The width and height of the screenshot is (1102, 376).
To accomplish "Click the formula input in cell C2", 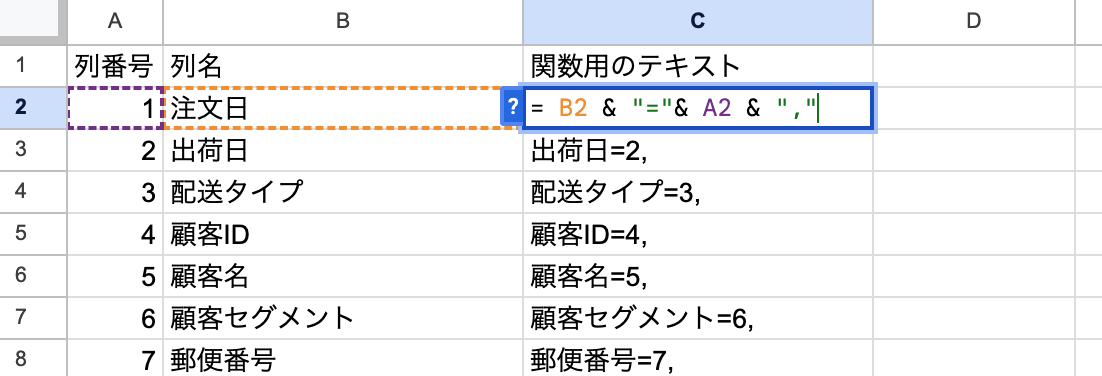I will [x=698, y=108].
